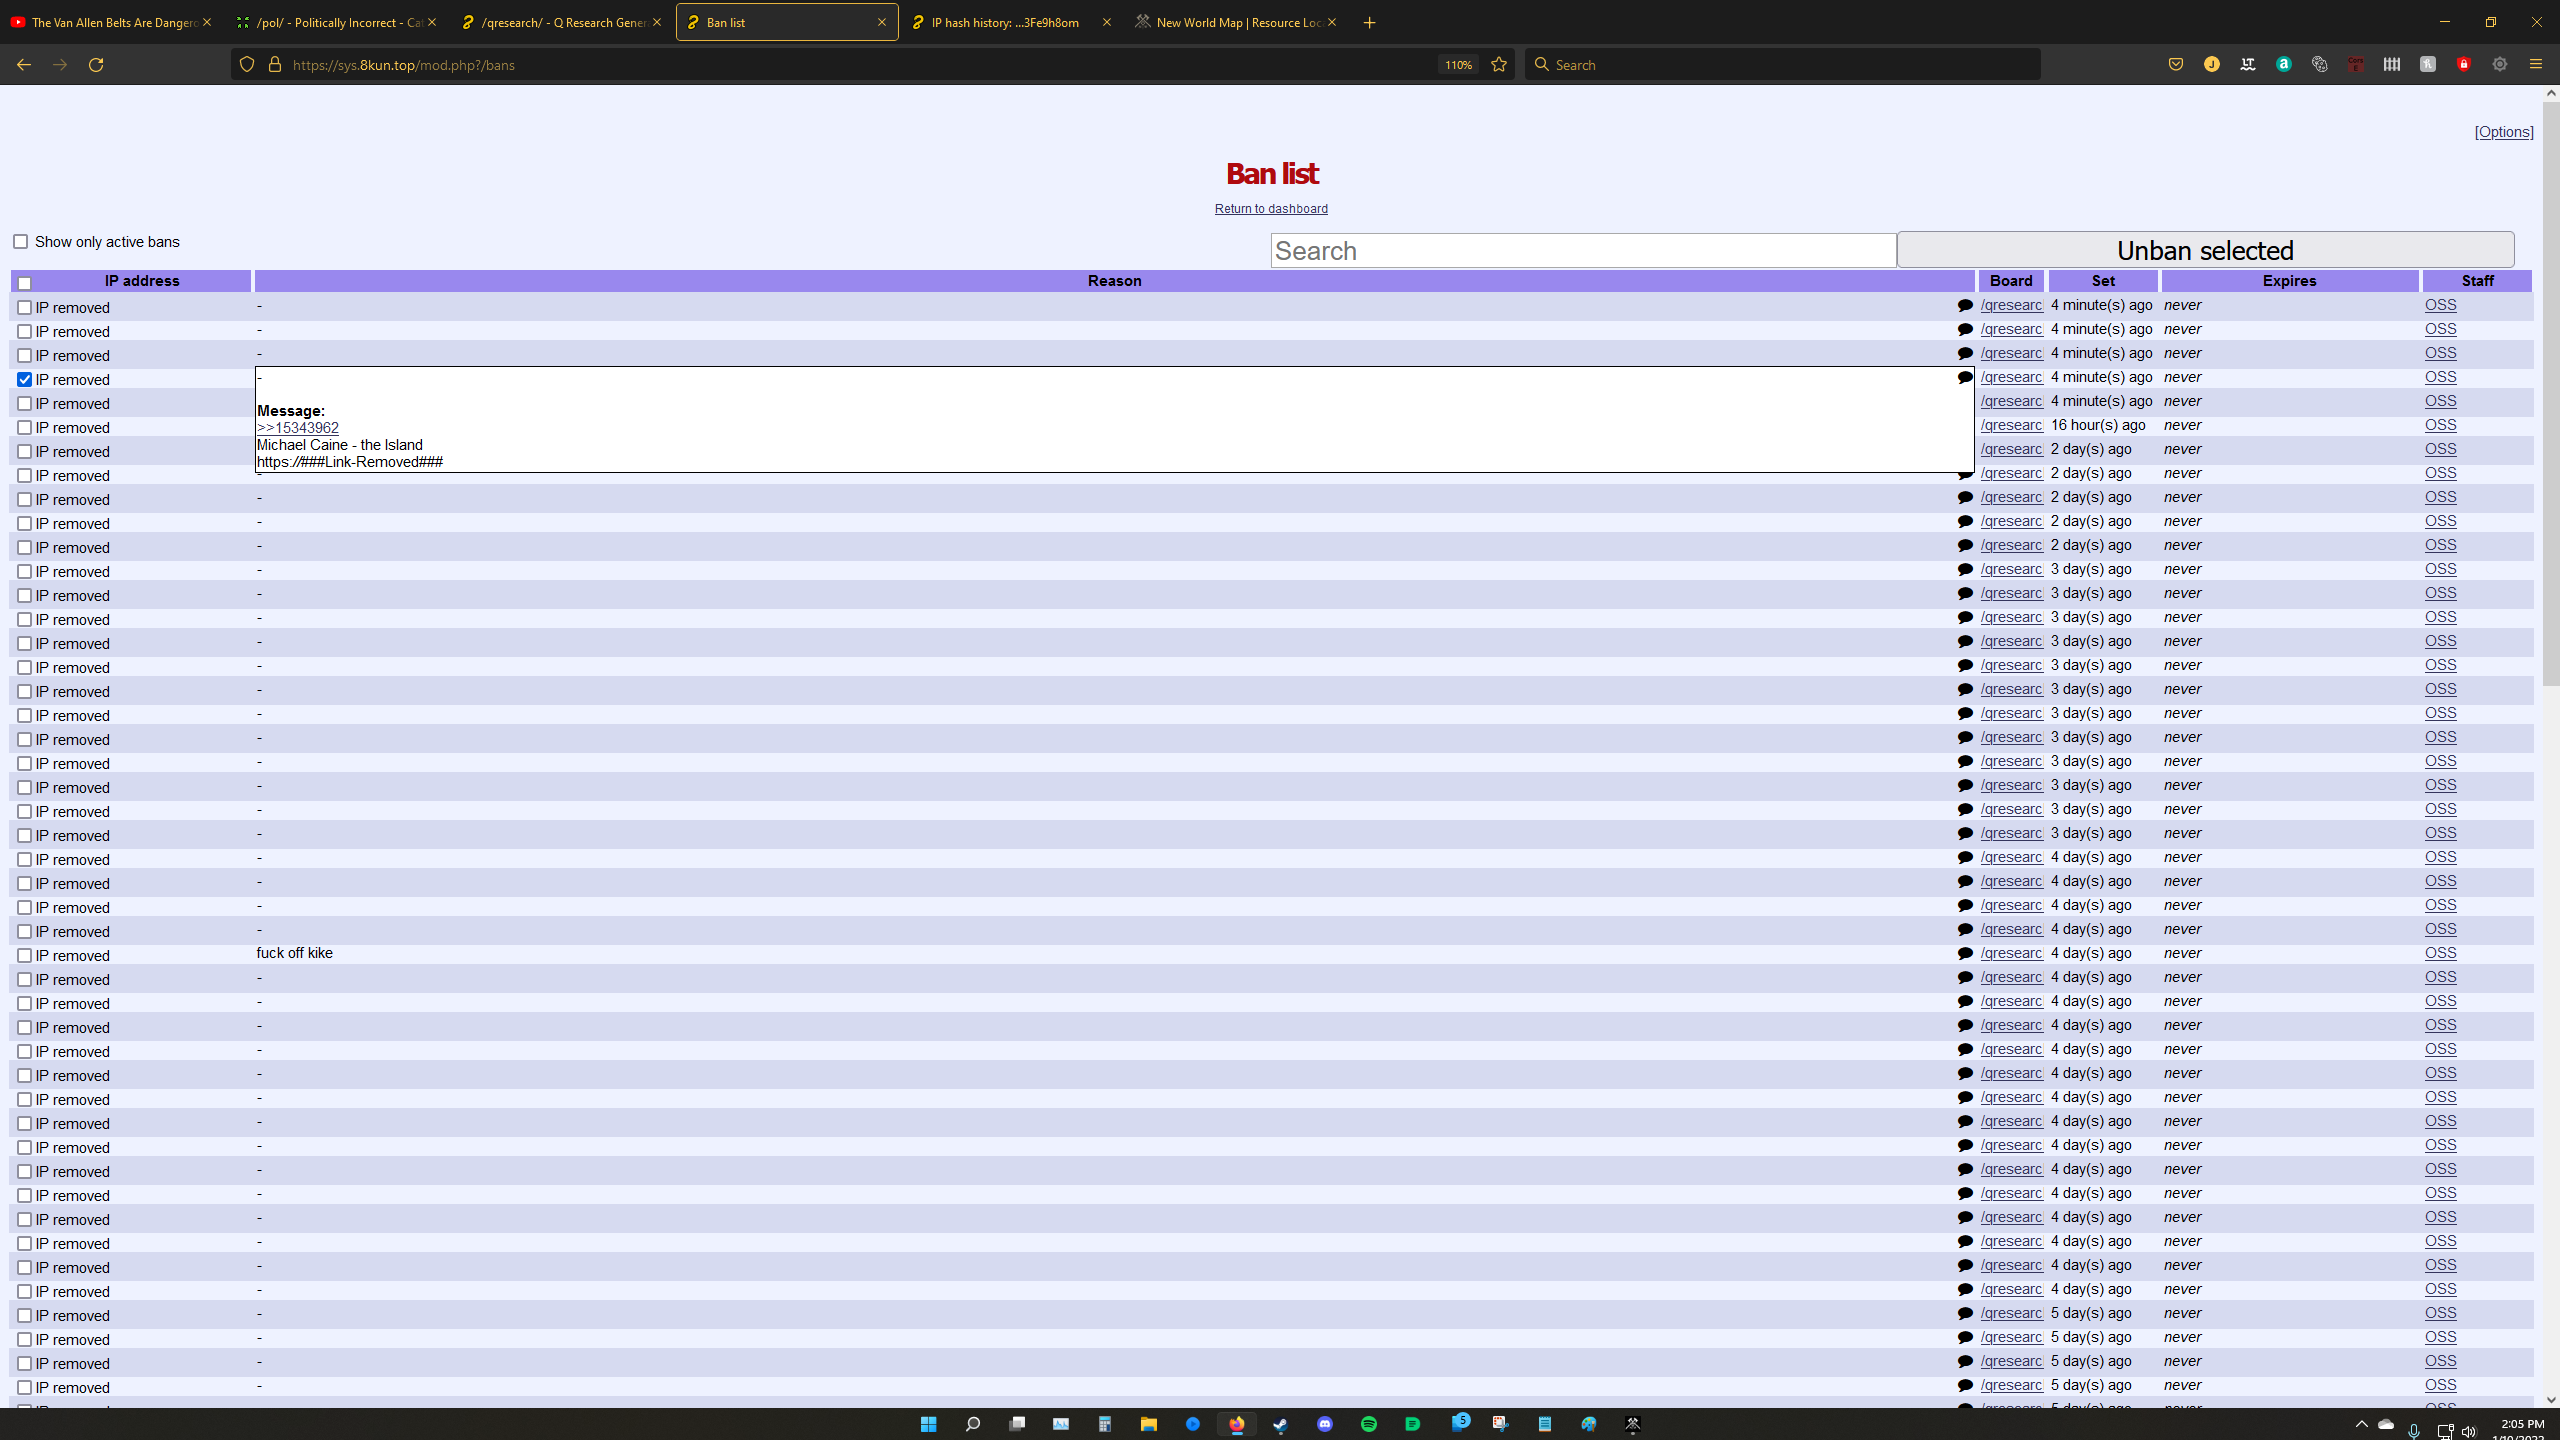Screen dimensions: 2560x1440
Task: Open Spotify from the taskbar
Action: click(x=1369, y=1424)
